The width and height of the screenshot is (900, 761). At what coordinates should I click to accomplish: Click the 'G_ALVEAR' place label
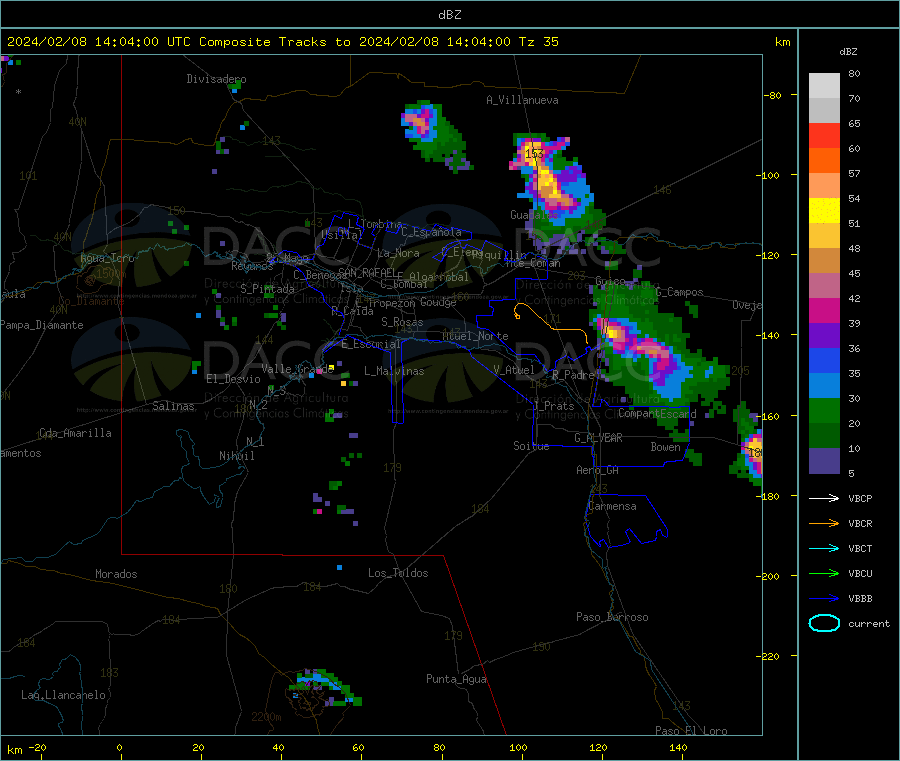[x=598, y=438]
